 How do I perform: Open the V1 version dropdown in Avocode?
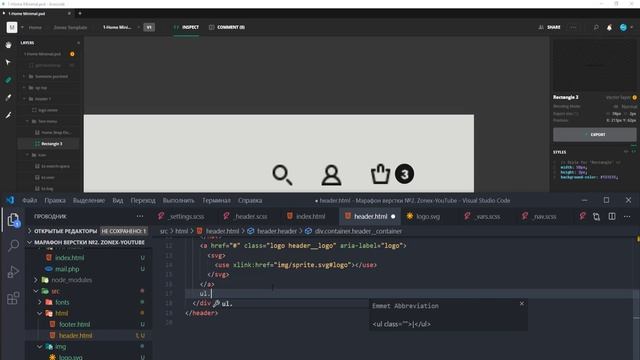click(149, 27)
